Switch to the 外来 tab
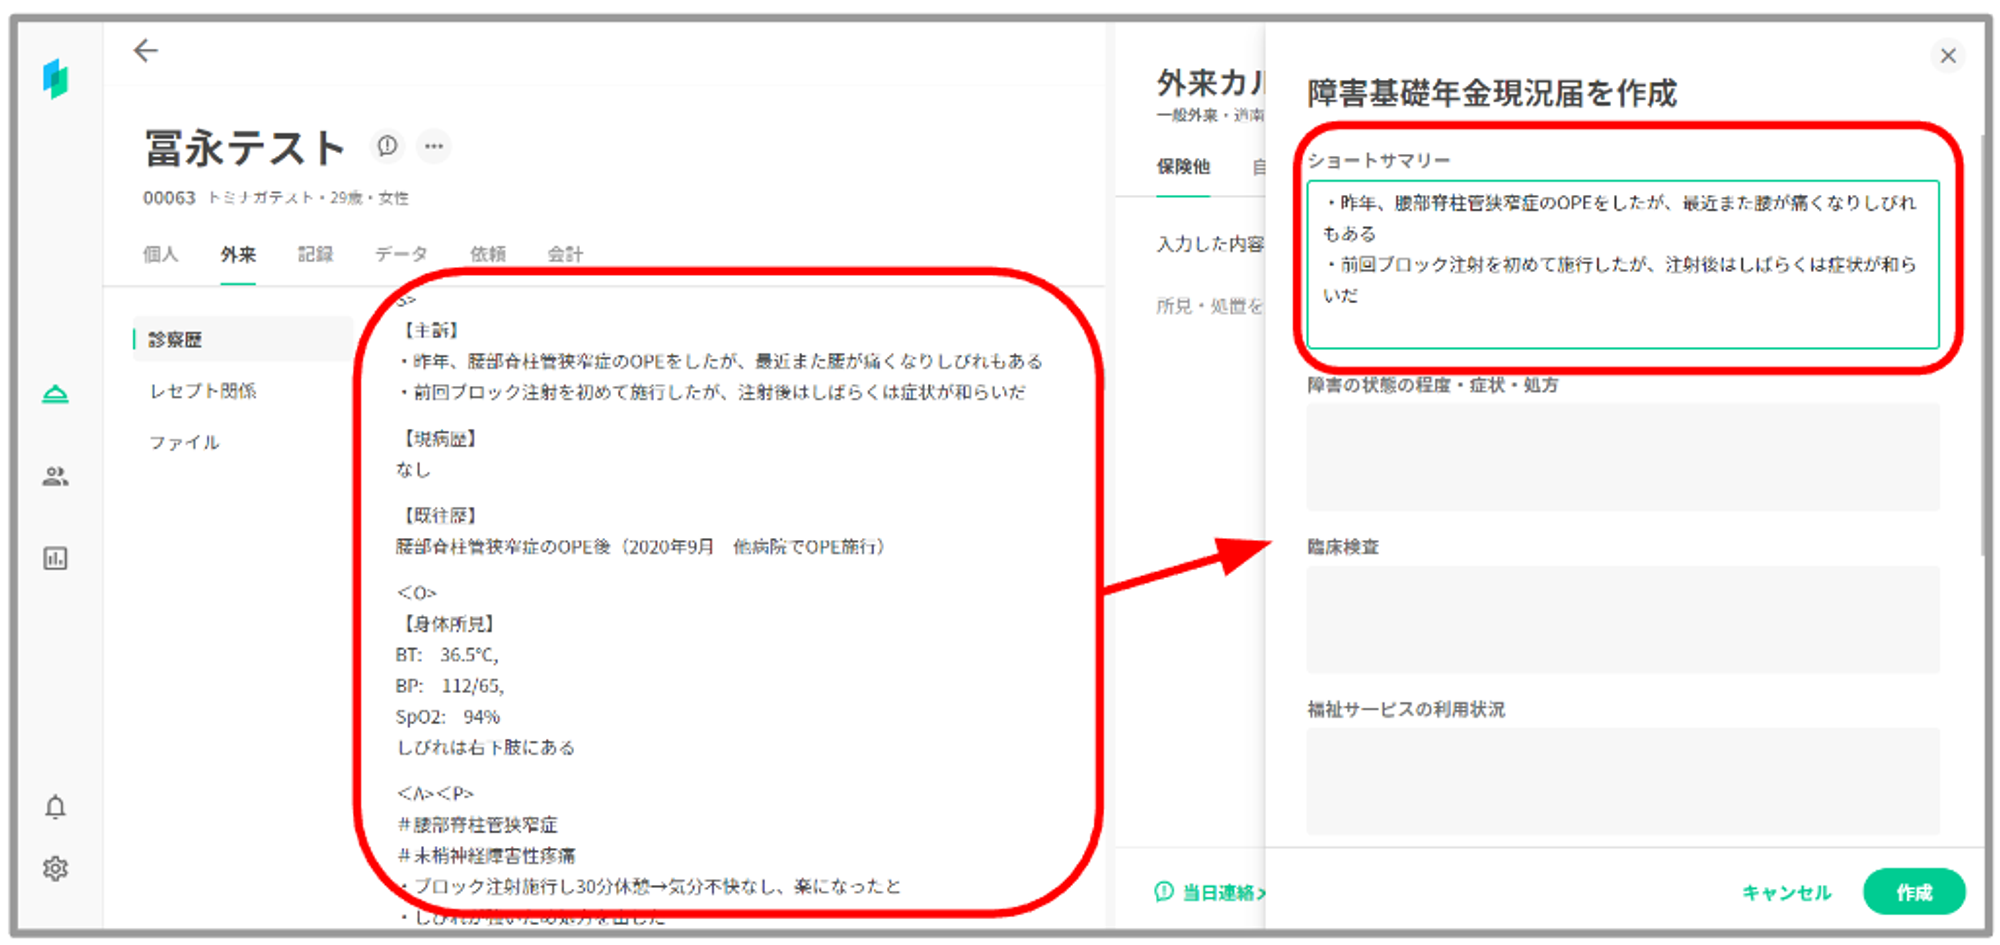The width and height of the screenshot is (2000, 945). [238, 254]
